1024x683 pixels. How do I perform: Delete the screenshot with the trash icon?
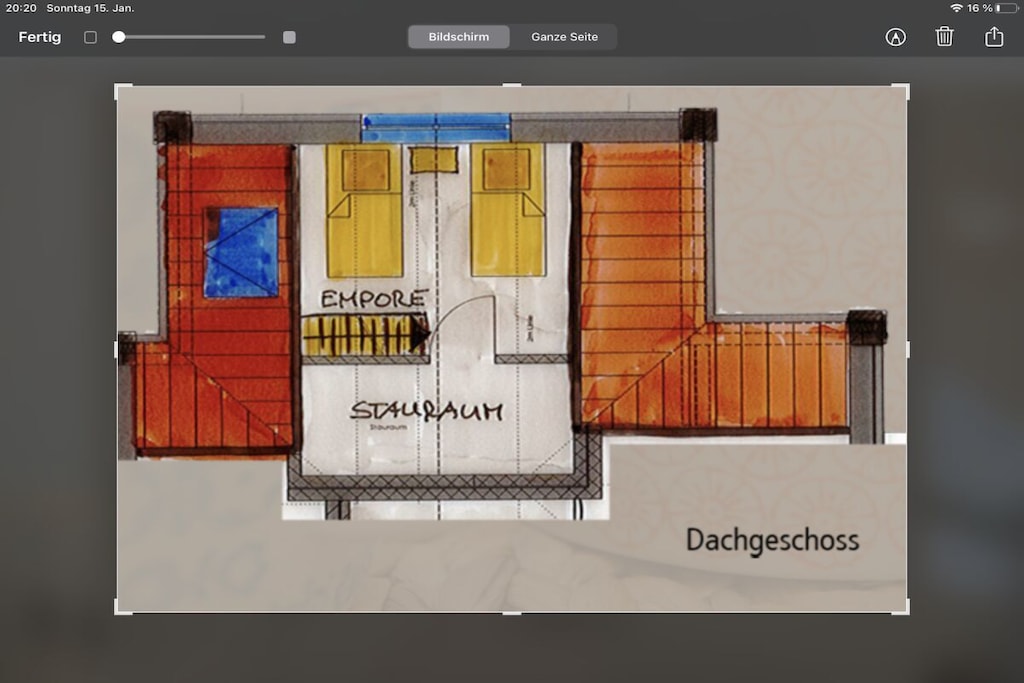coord(944,37)
